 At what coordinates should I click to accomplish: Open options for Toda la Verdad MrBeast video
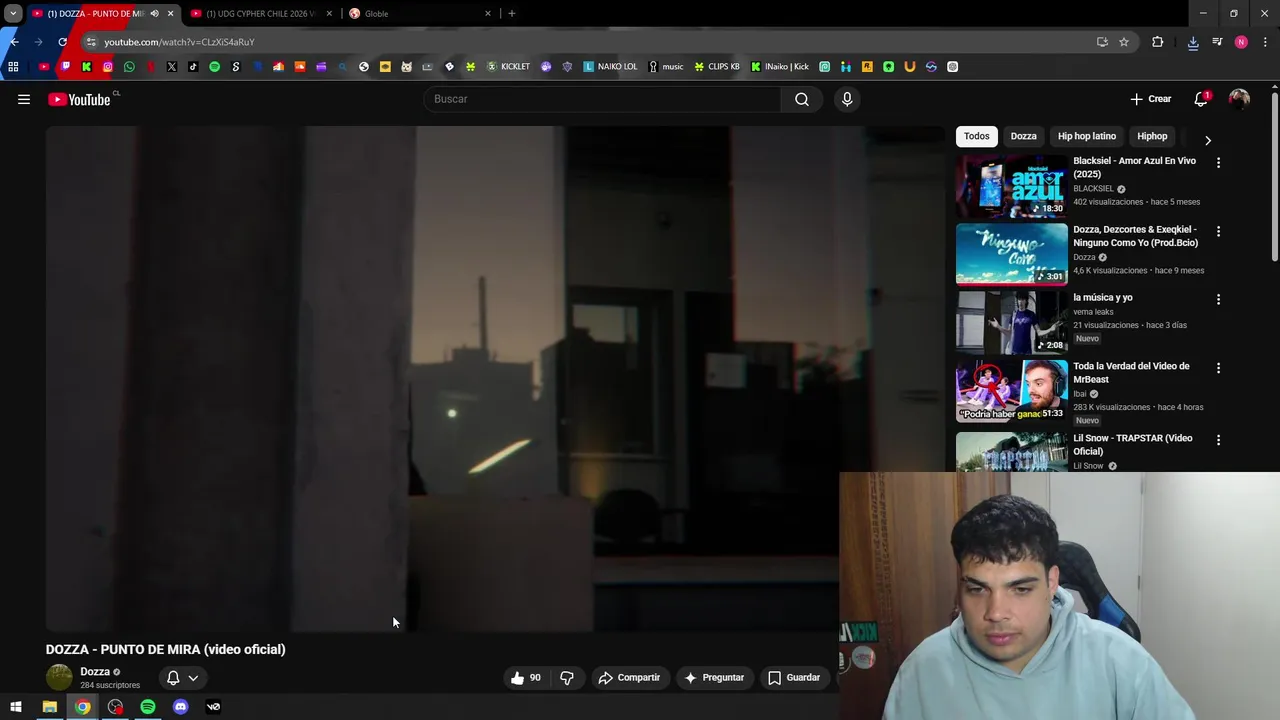tap(1218, 368)
